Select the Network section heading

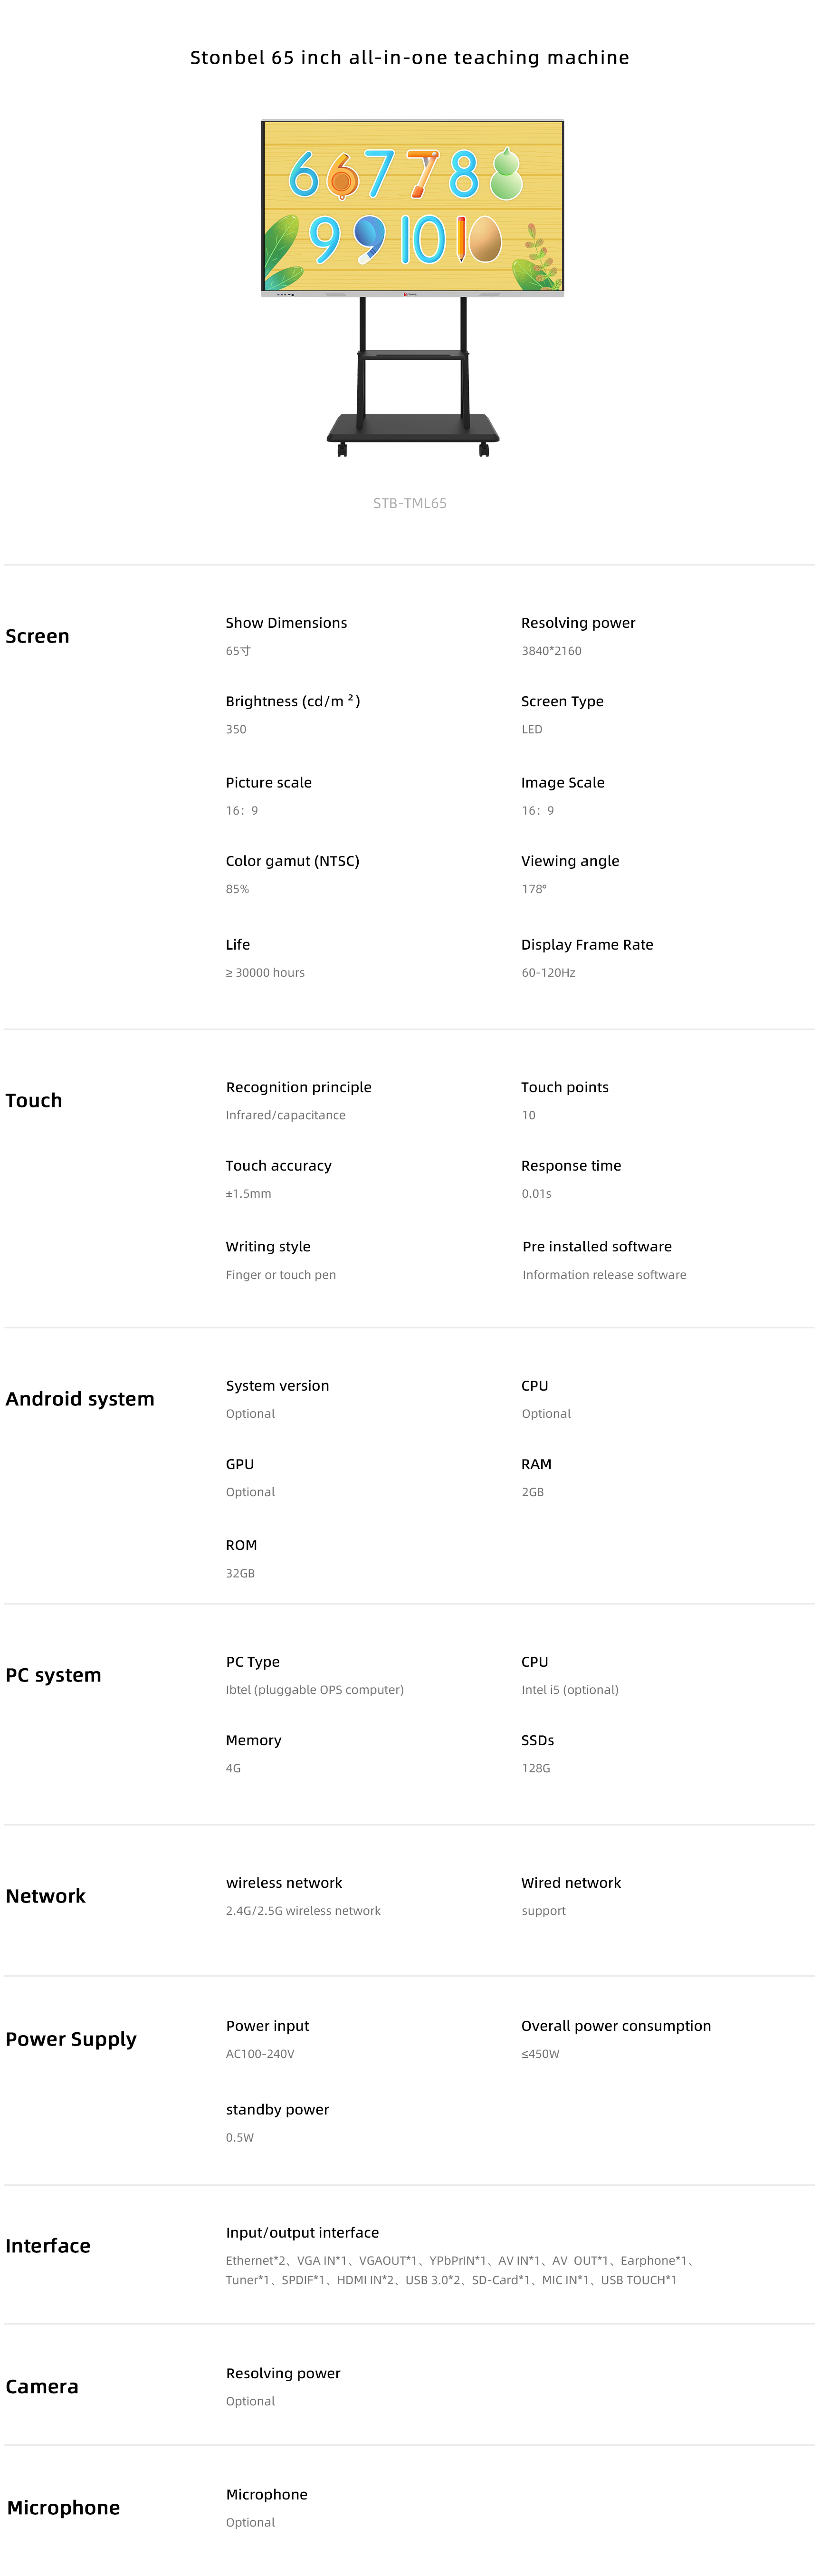coord(46,1896)
